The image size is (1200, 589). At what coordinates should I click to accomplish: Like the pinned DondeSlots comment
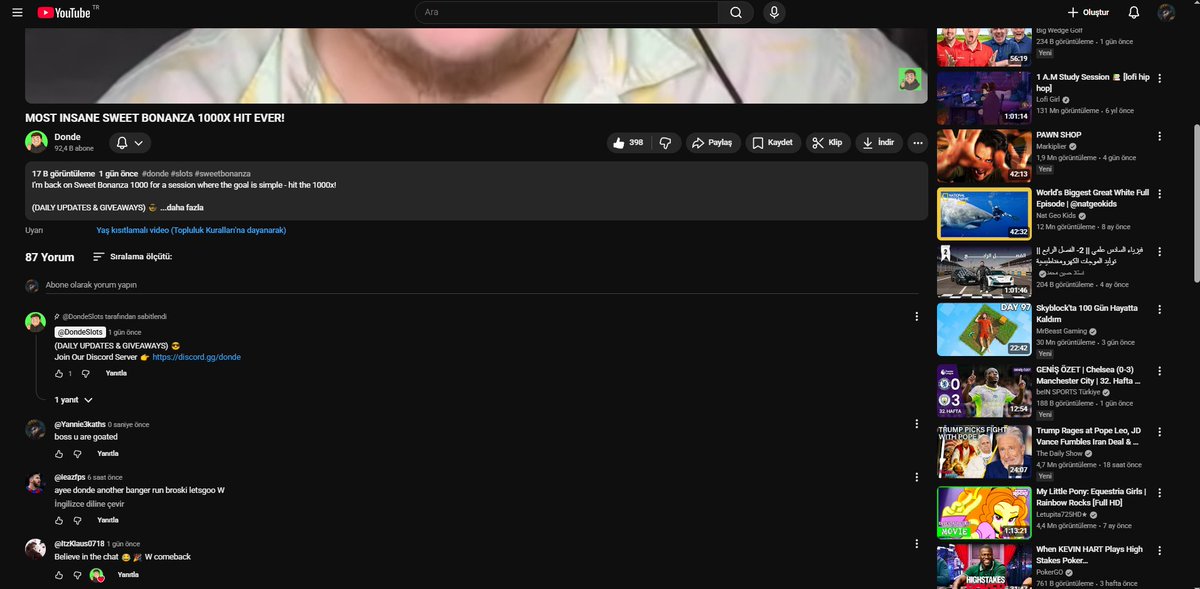pos(59,373)
